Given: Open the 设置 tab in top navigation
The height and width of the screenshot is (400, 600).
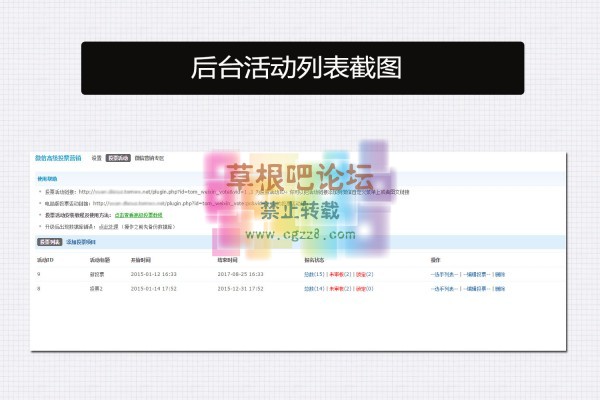Looking at the screenshot, I should tap(96, 158).
